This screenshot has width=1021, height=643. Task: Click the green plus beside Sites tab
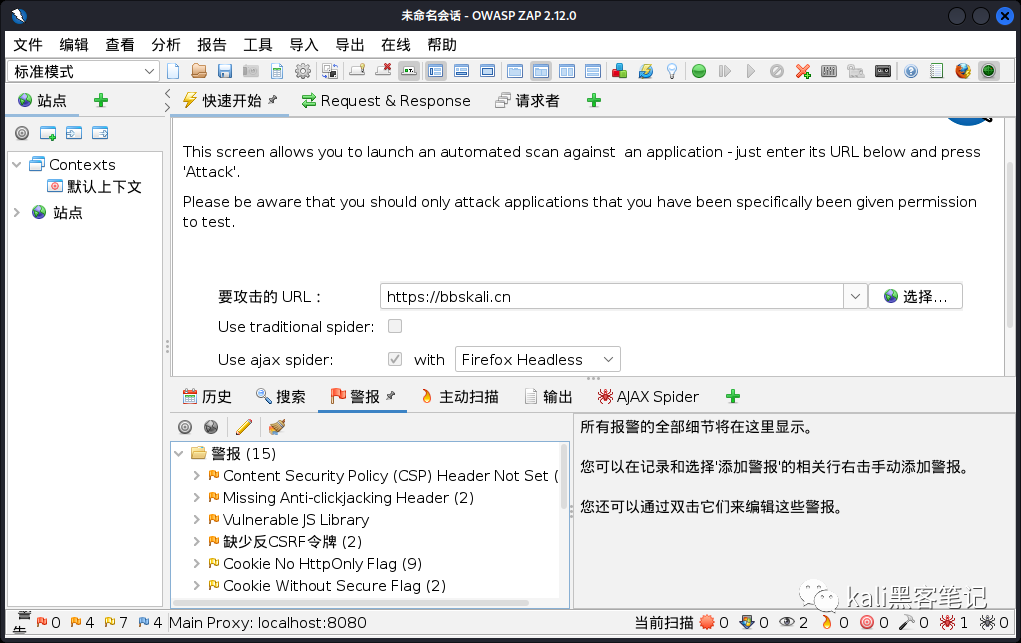101,100
